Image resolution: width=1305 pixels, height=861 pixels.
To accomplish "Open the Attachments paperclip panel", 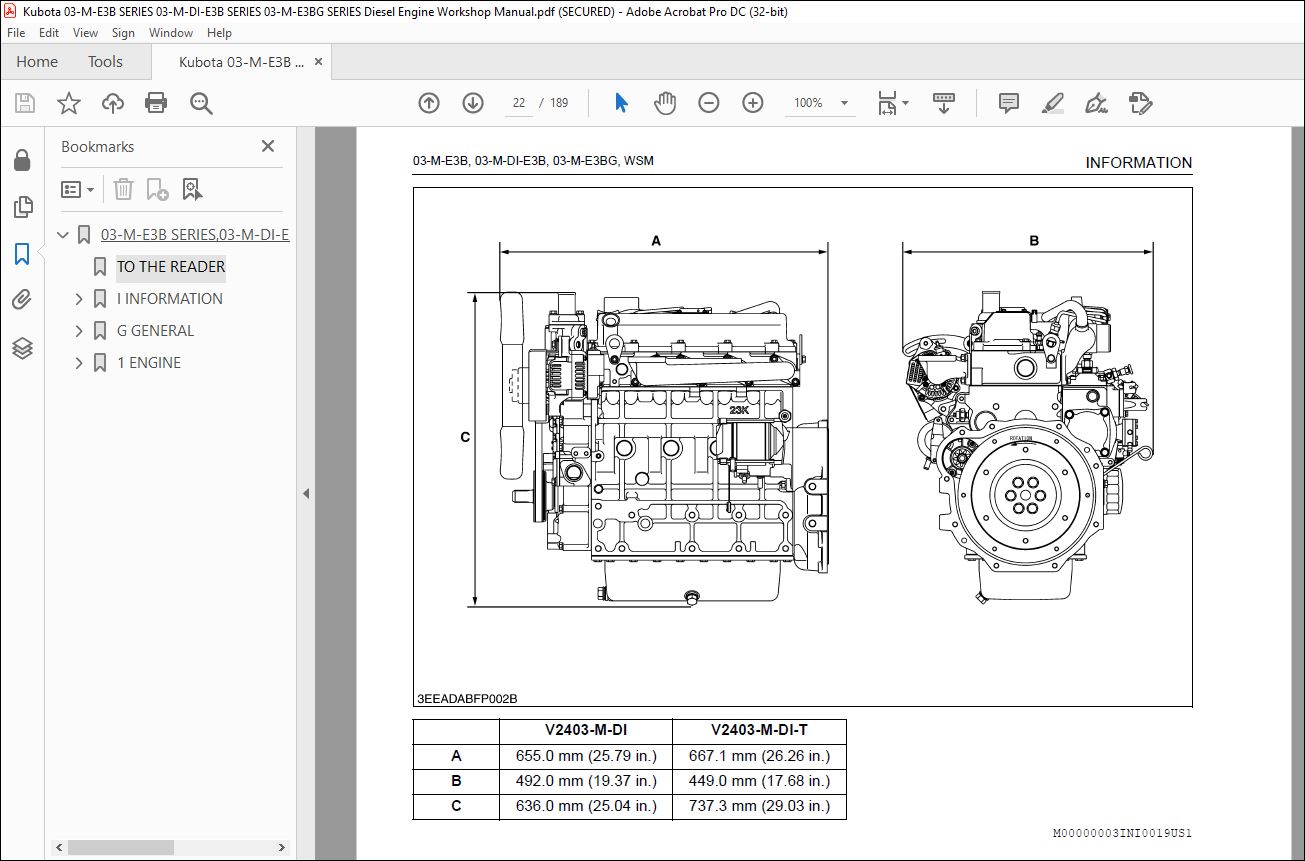I will tap(22, 300).
